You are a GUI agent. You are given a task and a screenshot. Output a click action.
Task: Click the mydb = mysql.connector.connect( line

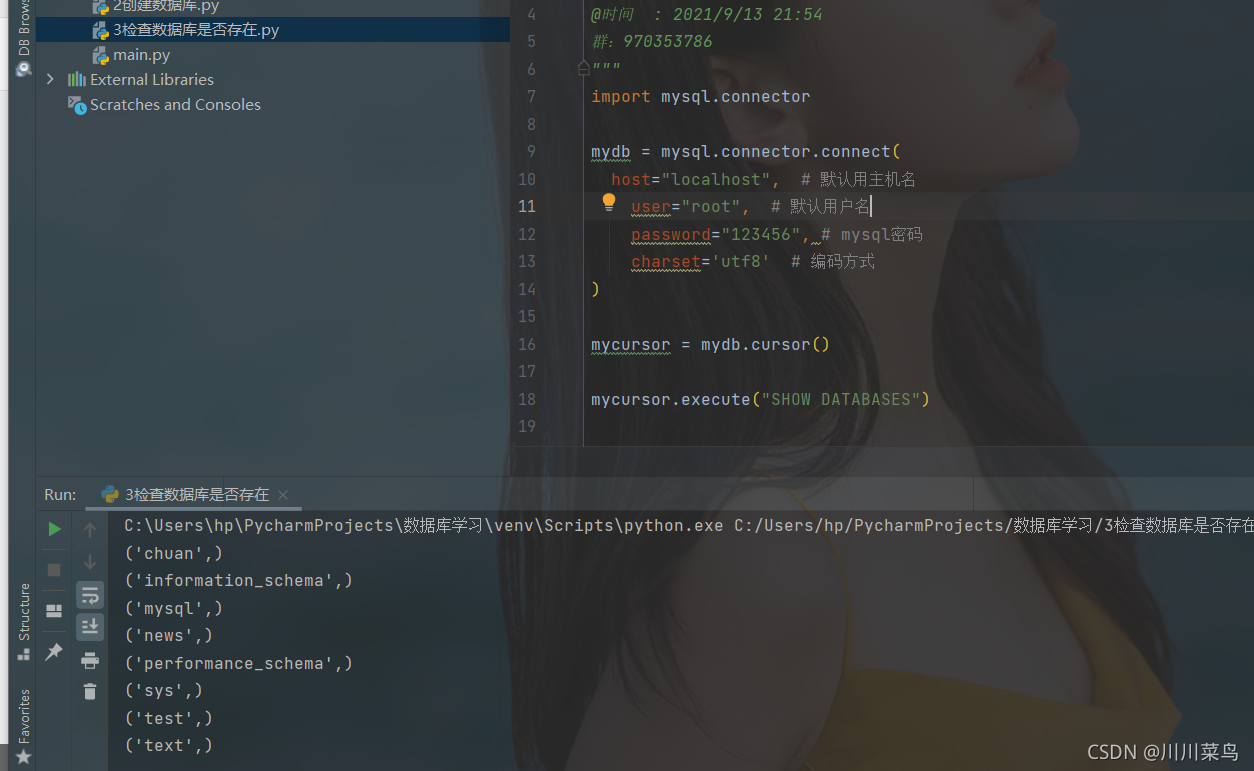746,151
